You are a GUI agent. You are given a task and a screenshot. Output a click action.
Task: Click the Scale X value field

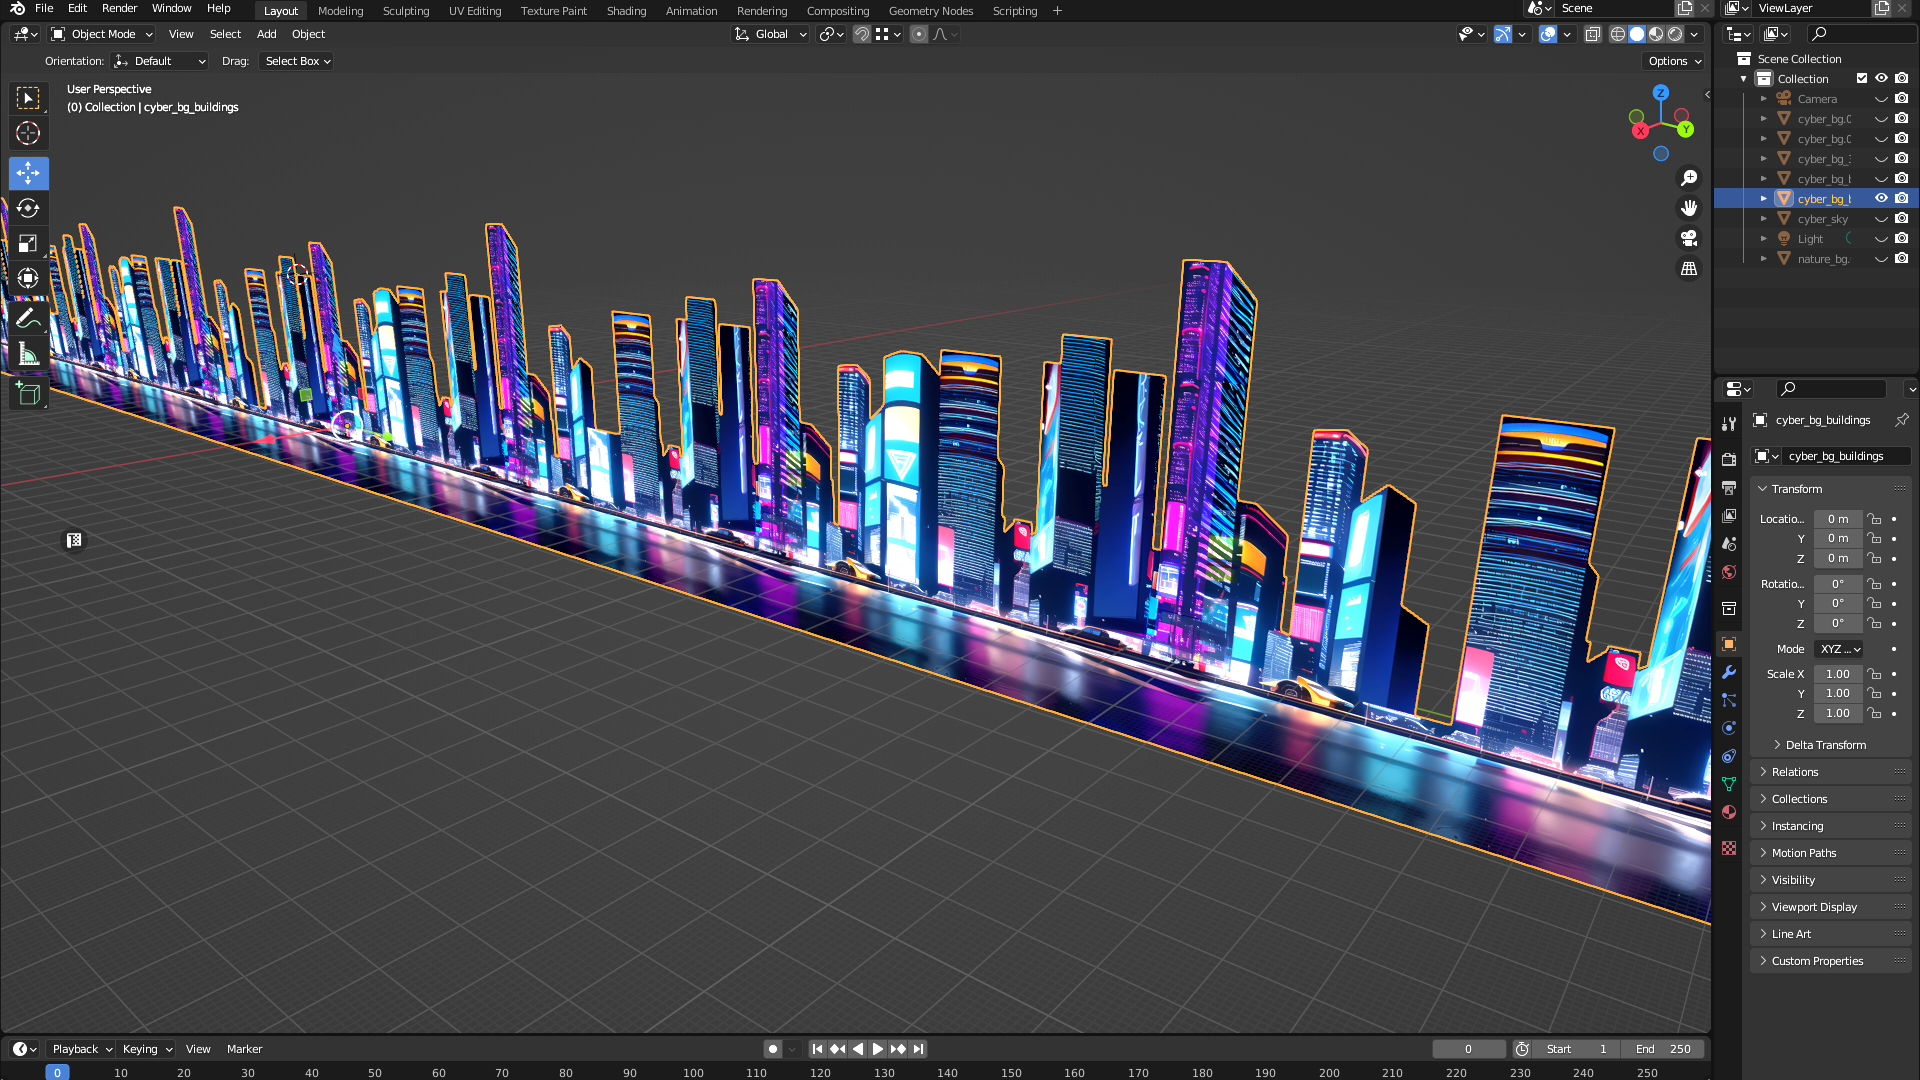(x=1837, y=674)
